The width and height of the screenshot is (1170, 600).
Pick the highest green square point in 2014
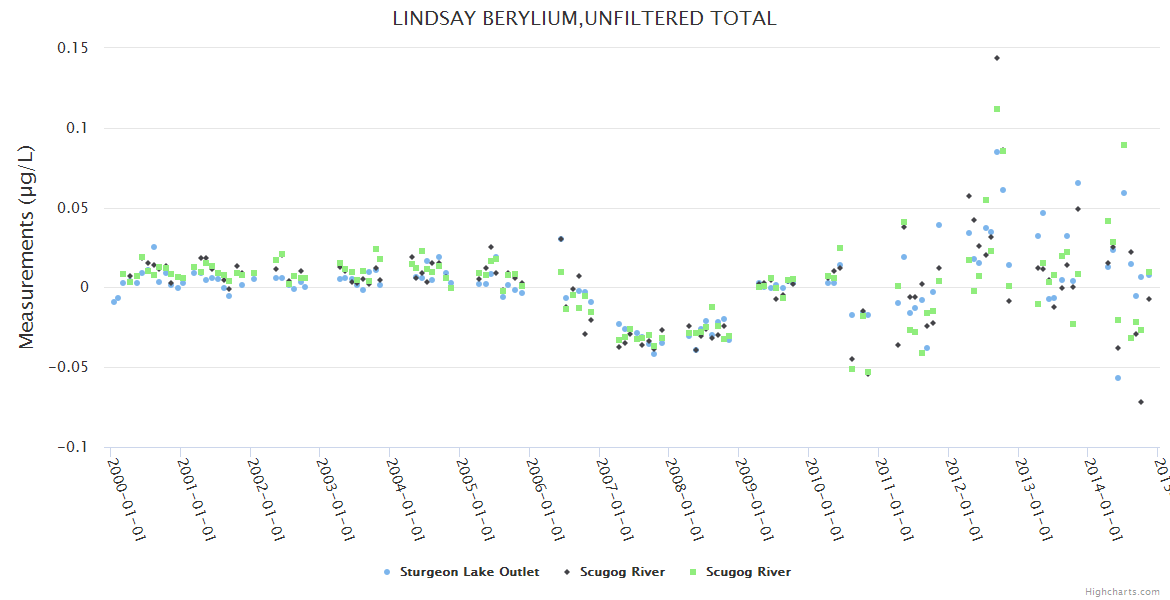pos(1124,145)
